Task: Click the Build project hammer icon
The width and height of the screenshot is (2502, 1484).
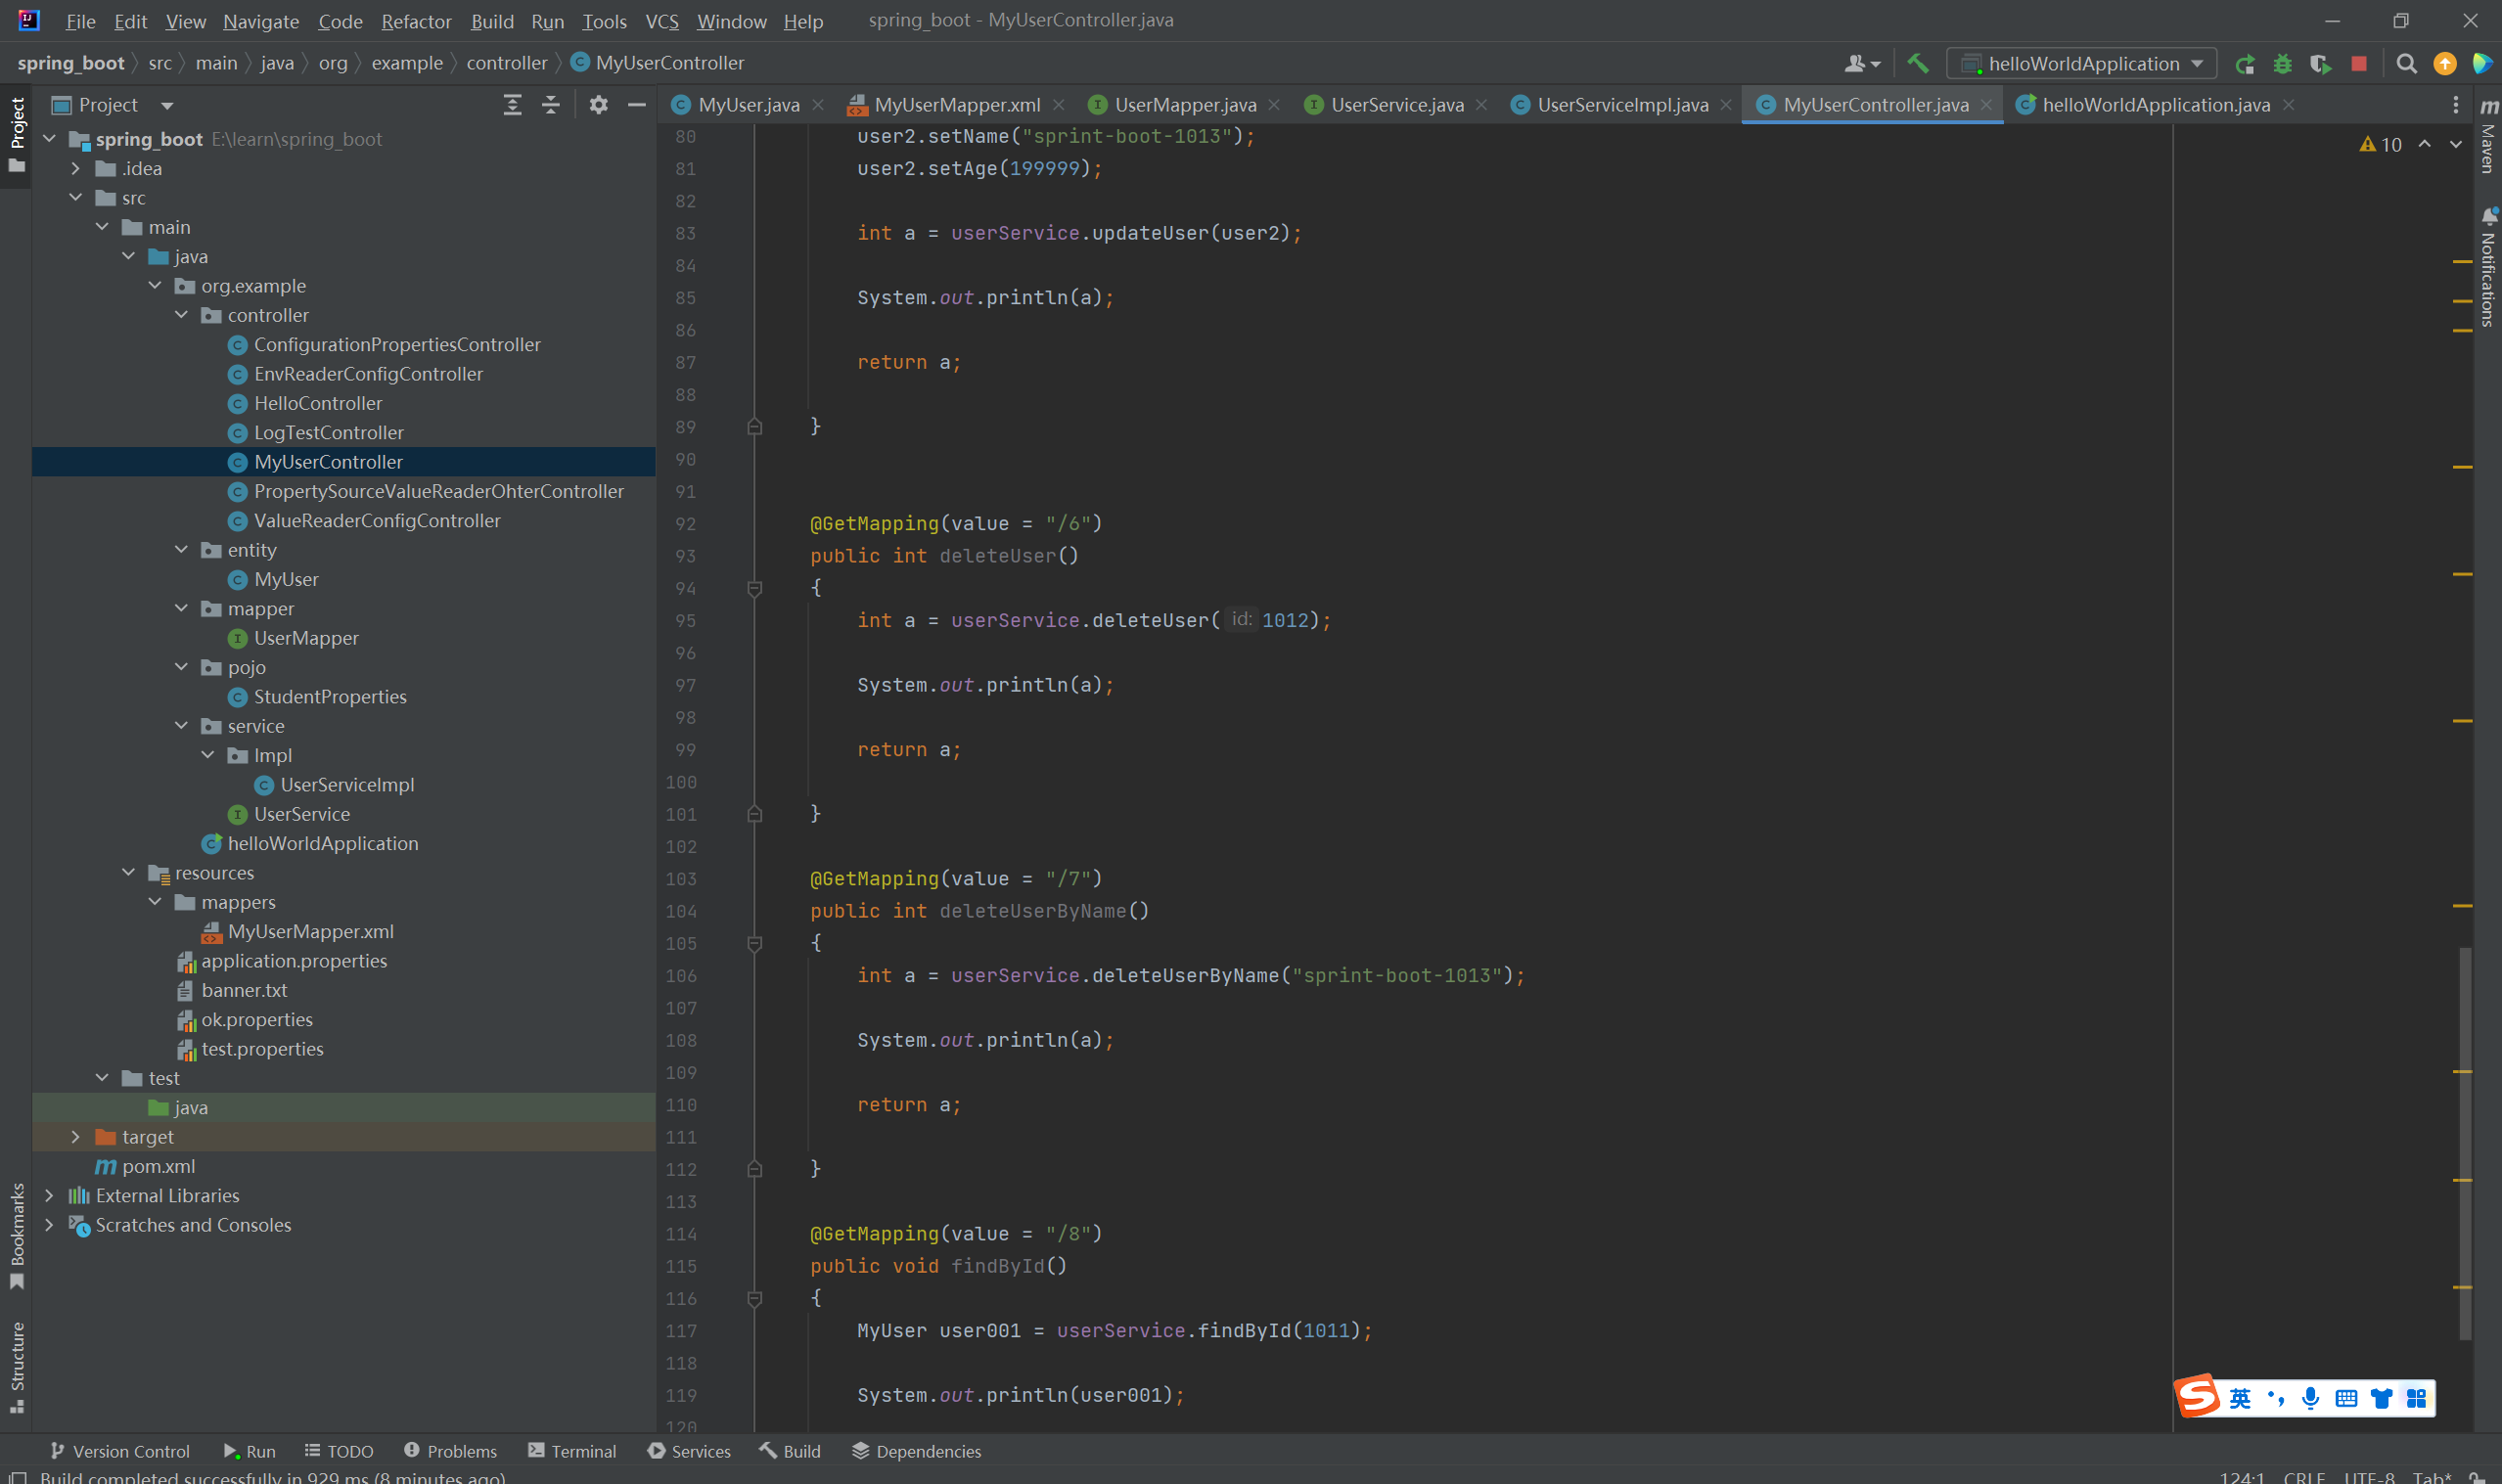Action: [x=1917, y=64]
